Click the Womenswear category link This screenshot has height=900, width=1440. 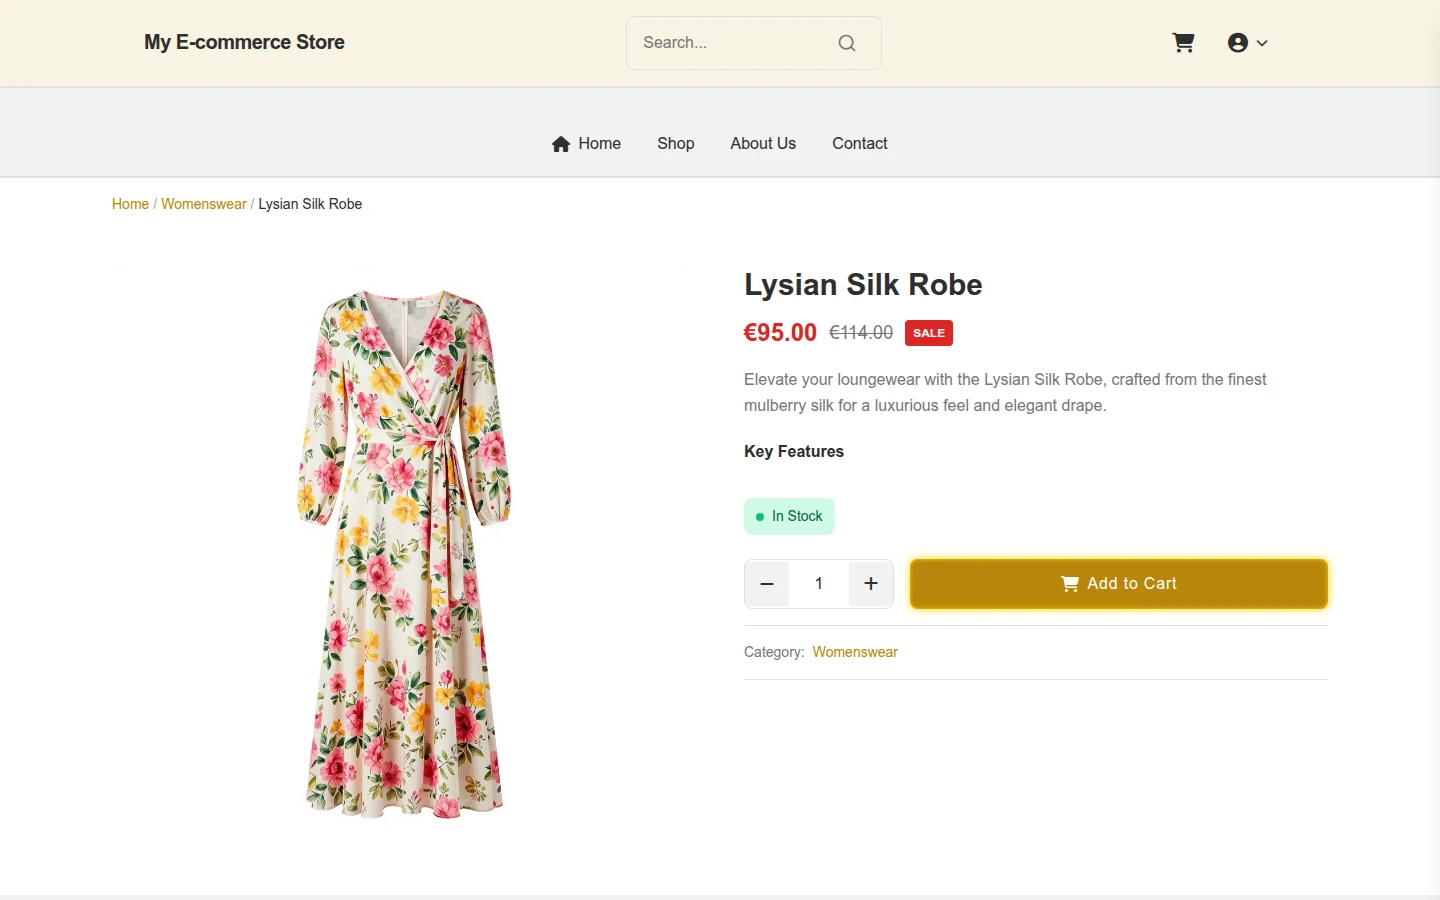[855, 652]
